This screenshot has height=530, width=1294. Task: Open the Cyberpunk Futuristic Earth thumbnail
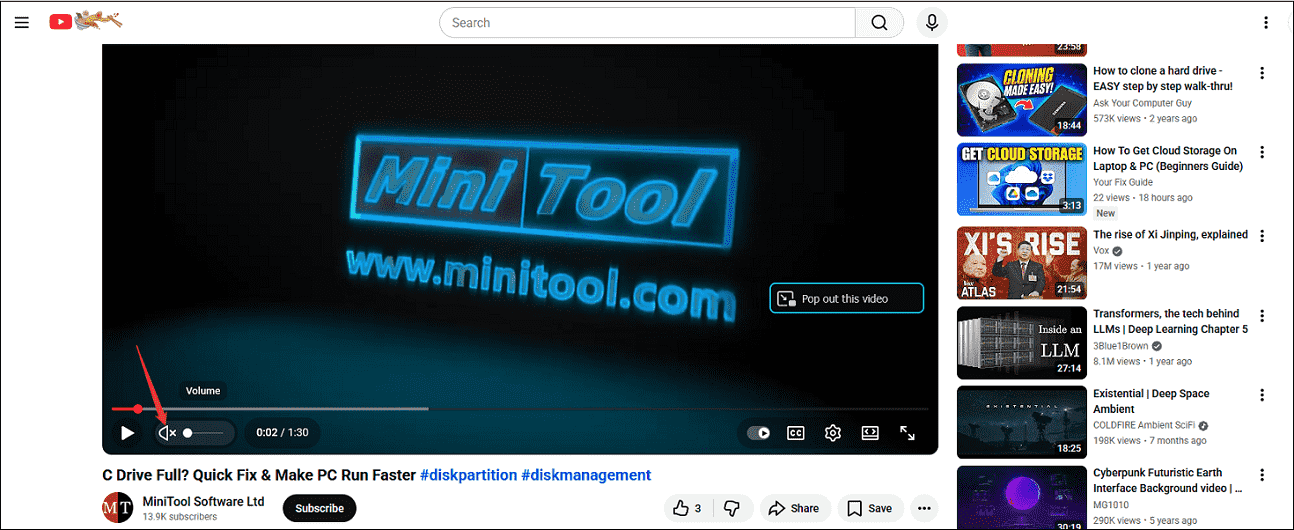click(x=1021, y=498)
